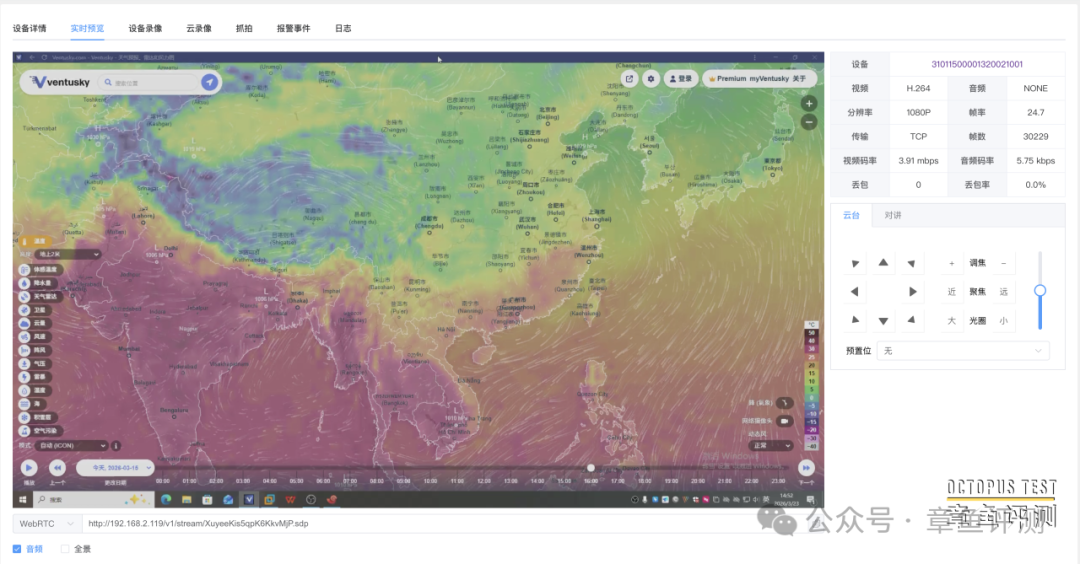Select the 雷暴 thunderstorm layer
Viewport: 1080px width, 564px height.
pos(33,377)
